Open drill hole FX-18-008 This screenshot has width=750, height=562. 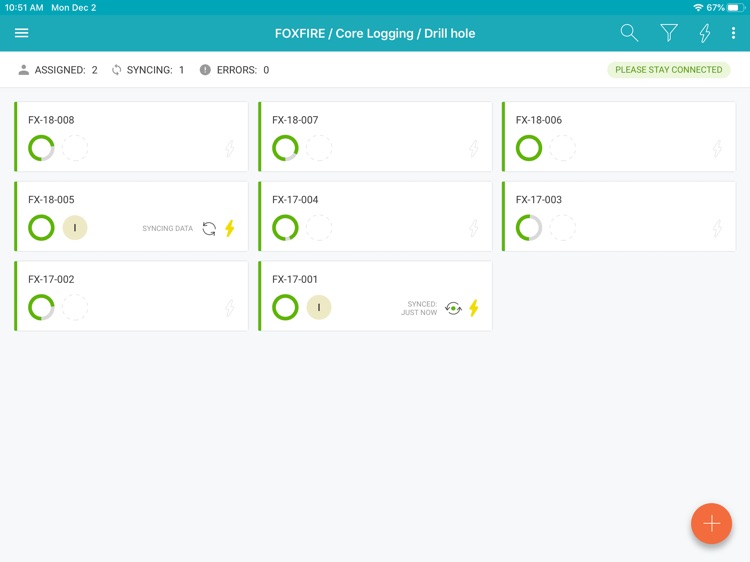(131, 136)
